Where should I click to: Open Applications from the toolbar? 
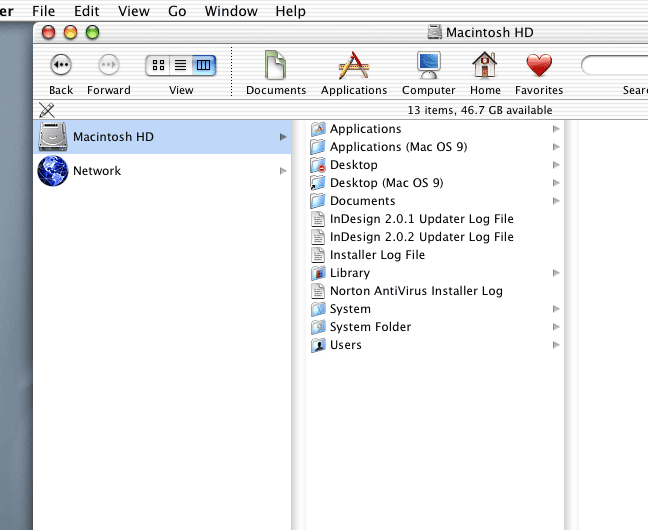[x=353, y=65]
